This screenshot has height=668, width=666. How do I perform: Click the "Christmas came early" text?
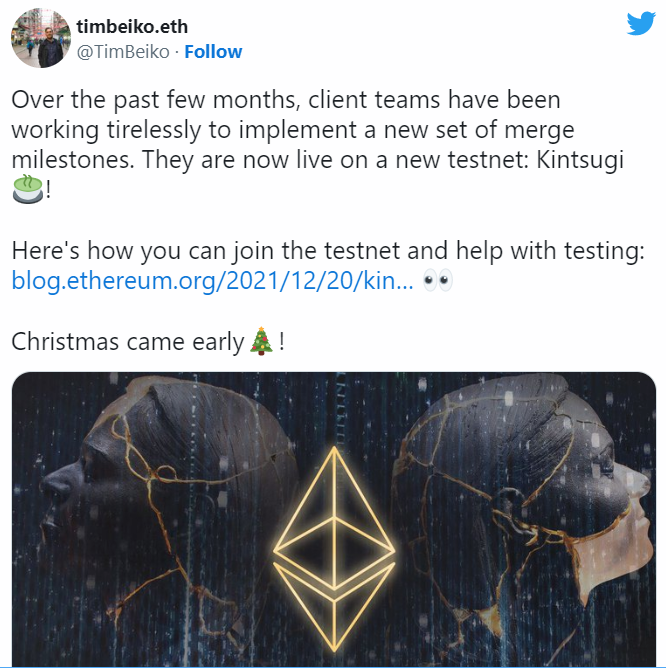coord(127,342)
